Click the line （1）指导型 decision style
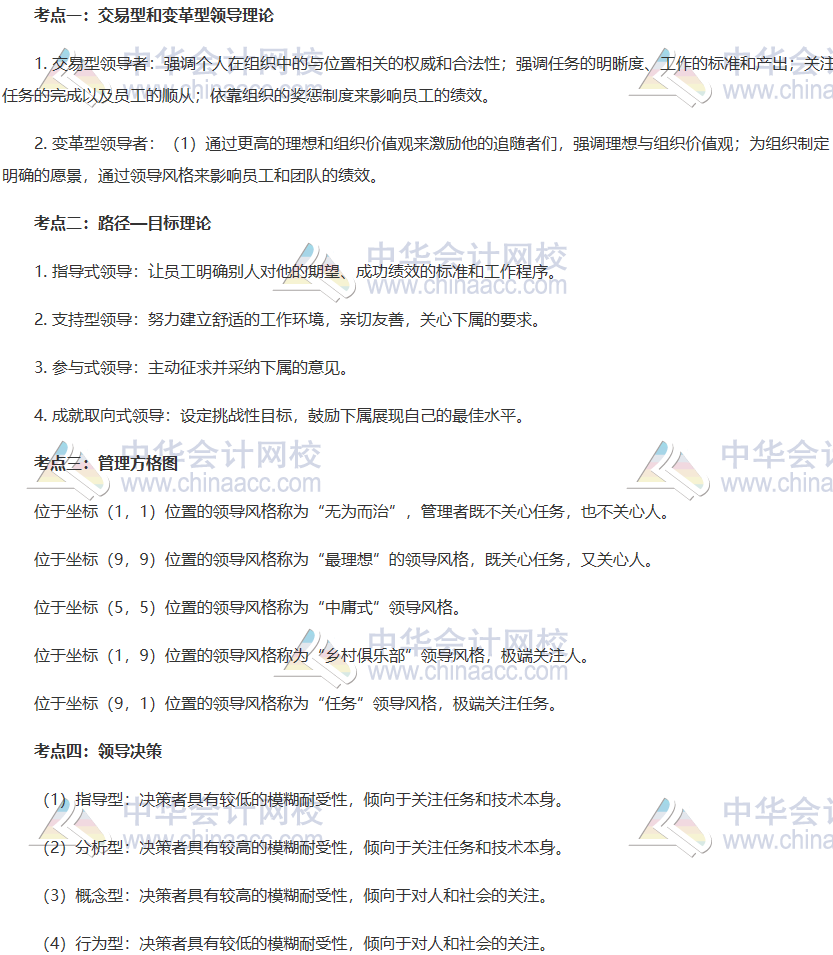Image resolution: width=833 pixels, height=955 pixels. [303, 800]
